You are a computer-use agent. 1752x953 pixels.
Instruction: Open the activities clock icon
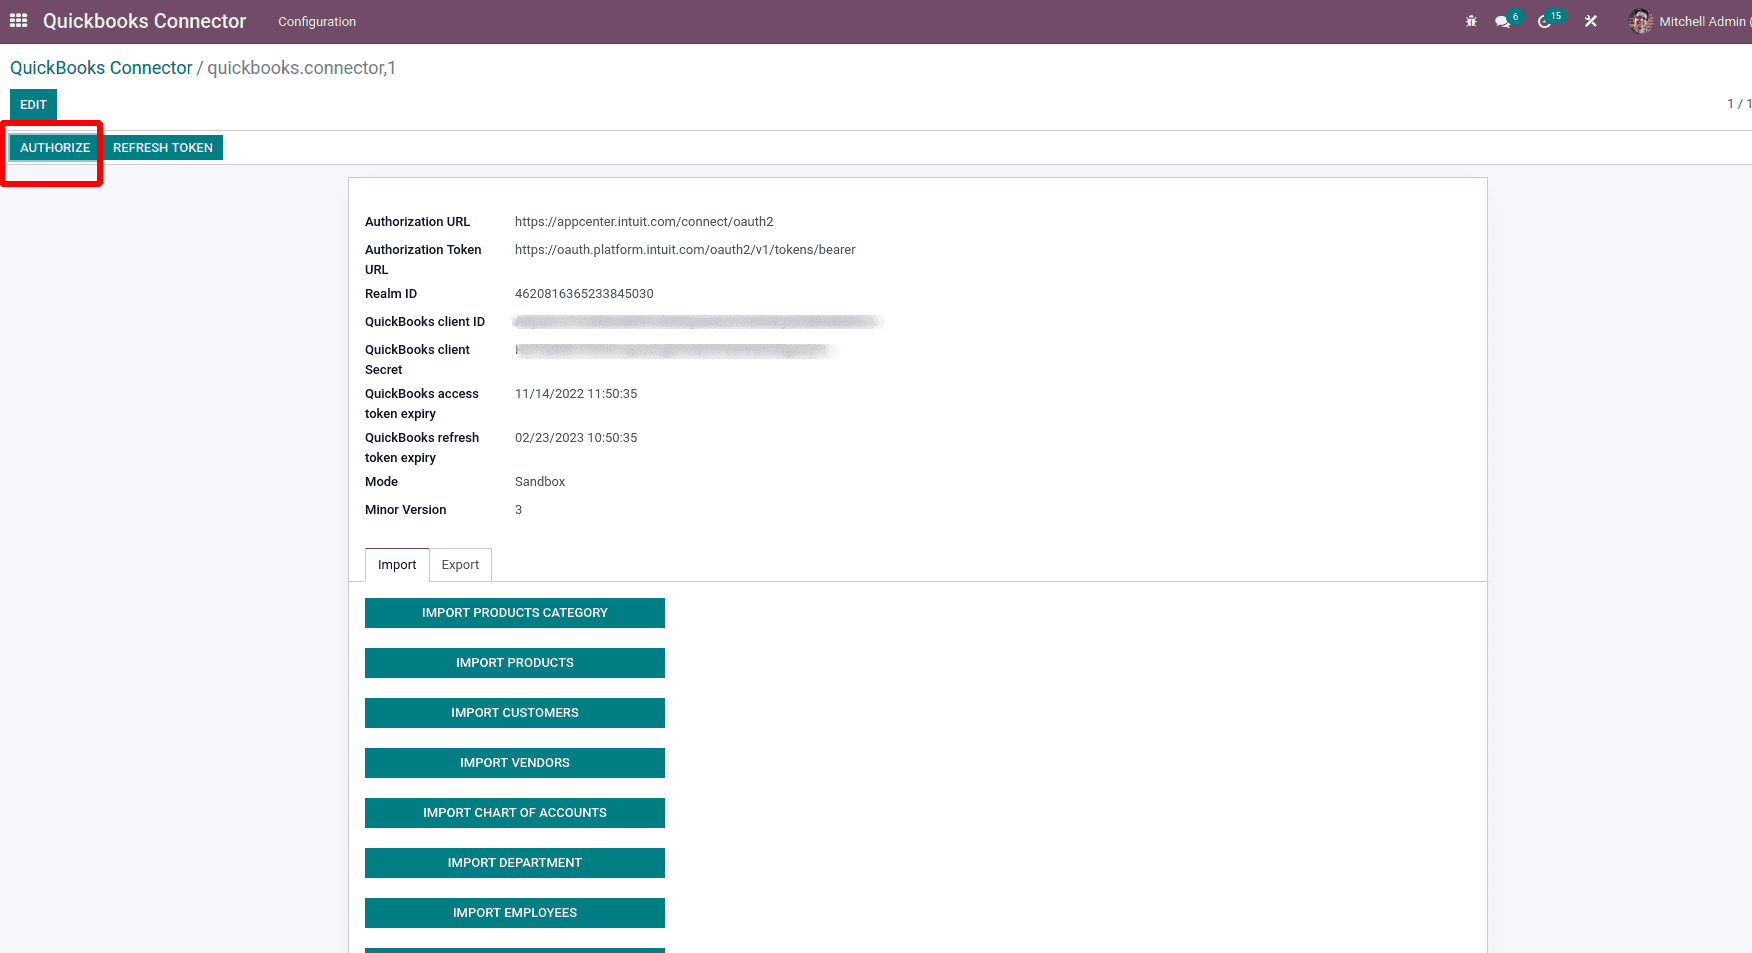[1545, 21]
